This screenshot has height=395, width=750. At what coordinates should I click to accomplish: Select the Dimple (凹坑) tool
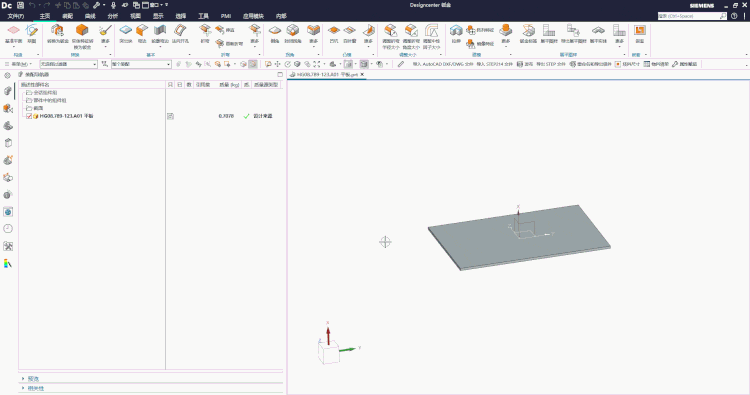click(x=333, y=33)
